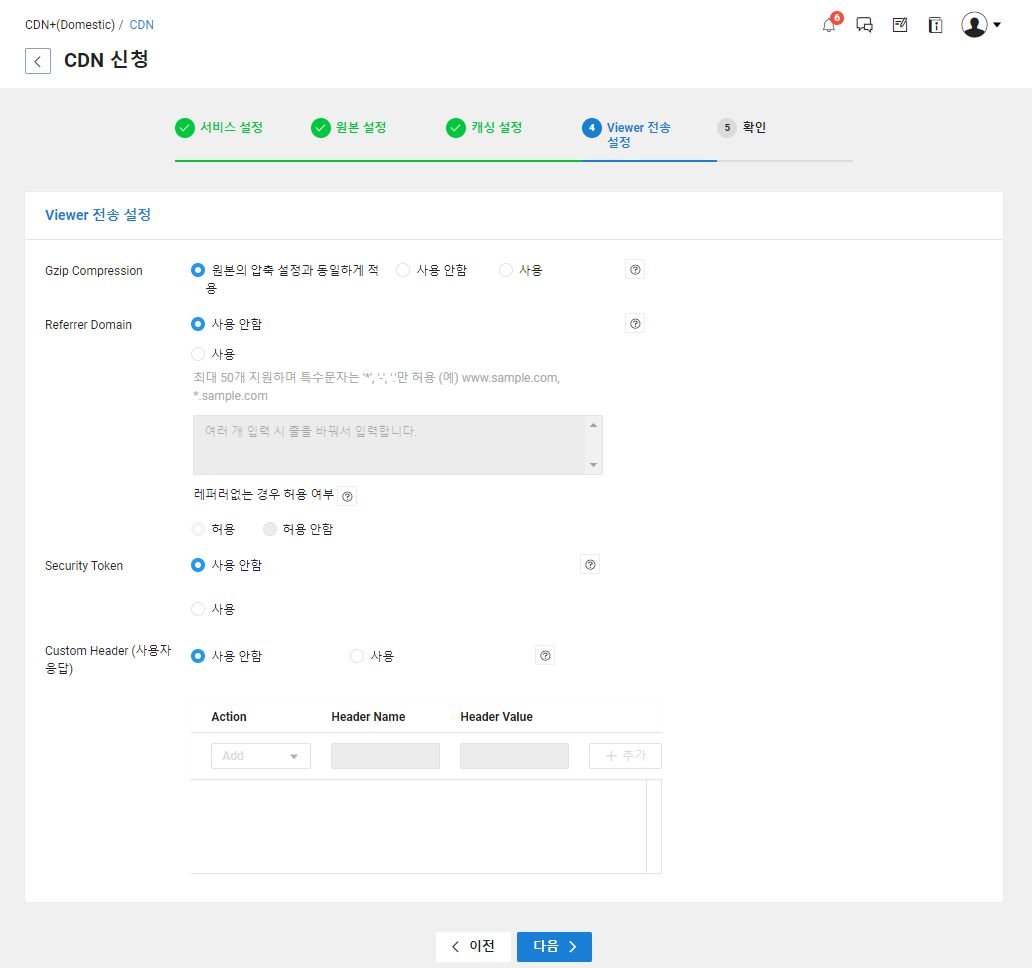Go to the 확인 step
The height and width of the screenshot is (968, 1032).
coord(754,127)
